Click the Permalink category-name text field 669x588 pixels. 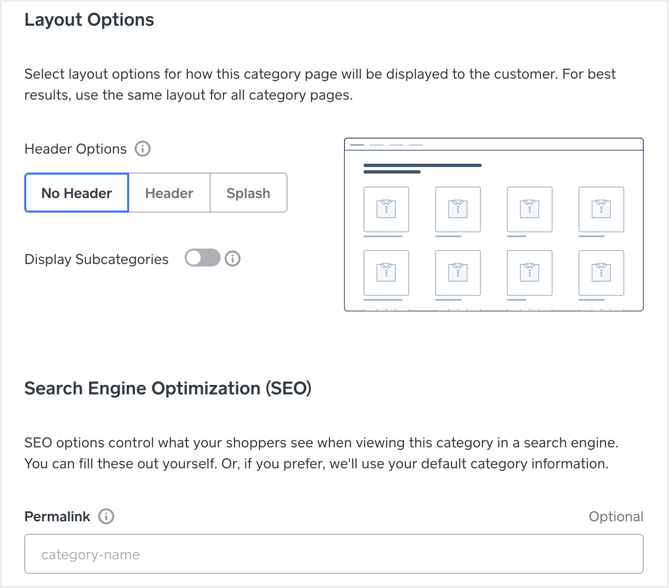click(x=334, y=554)
